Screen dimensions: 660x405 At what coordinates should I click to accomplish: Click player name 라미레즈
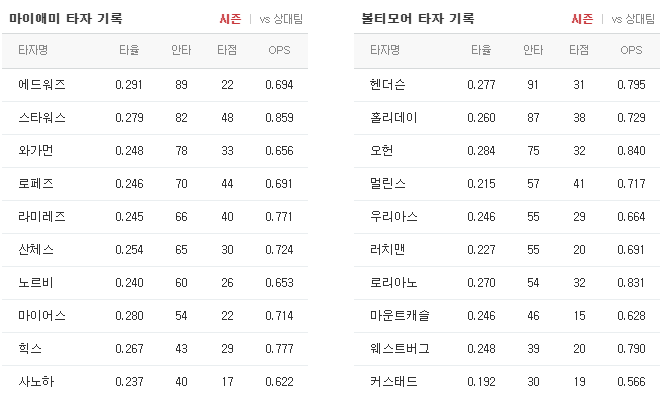coord(42,216)
